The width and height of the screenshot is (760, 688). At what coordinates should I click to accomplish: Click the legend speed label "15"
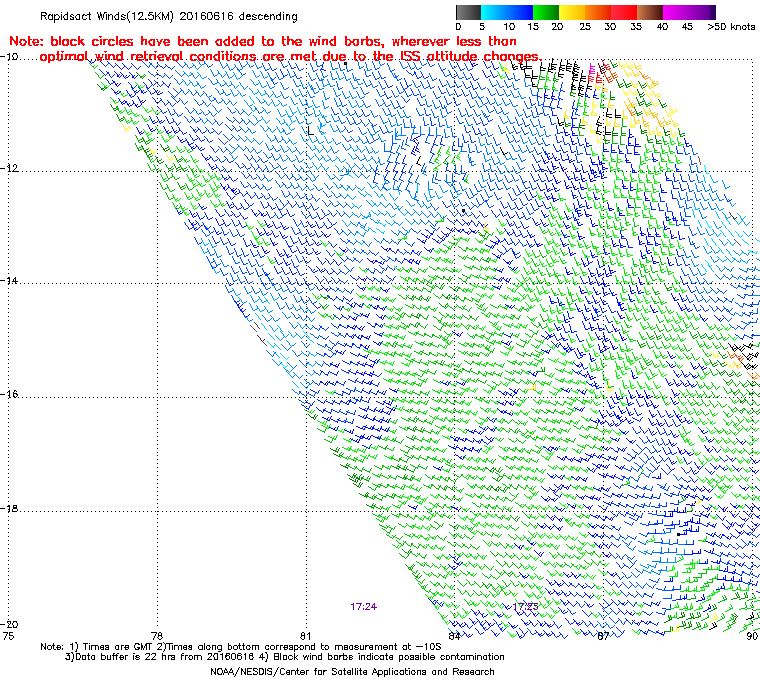[533, 27]
